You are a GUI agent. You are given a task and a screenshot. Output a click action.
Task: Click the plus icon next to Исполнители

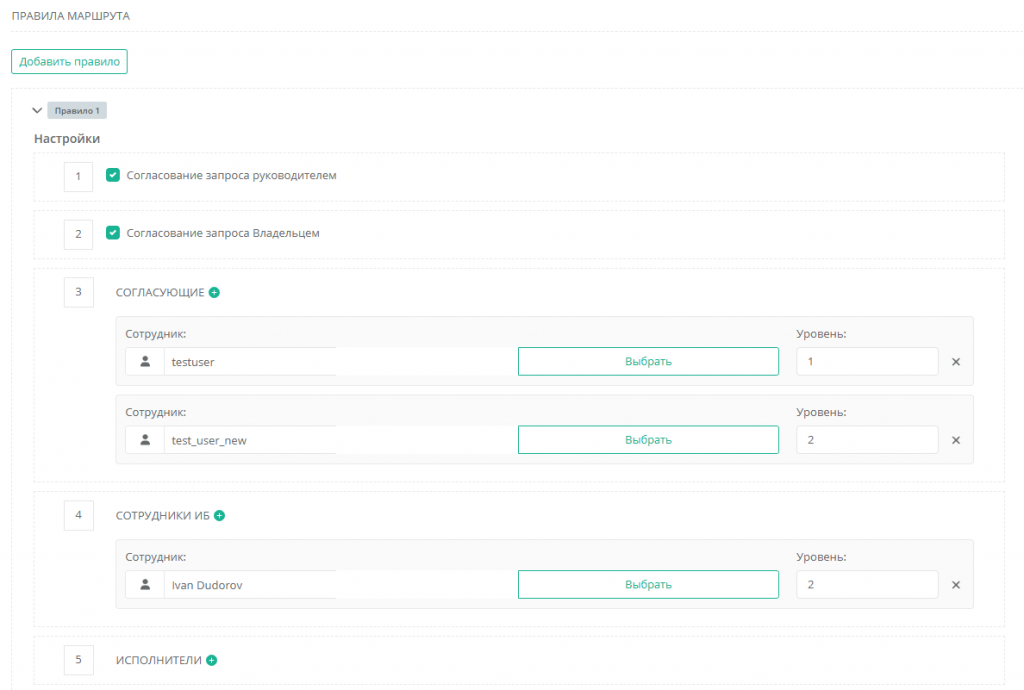tap(211, 660)
